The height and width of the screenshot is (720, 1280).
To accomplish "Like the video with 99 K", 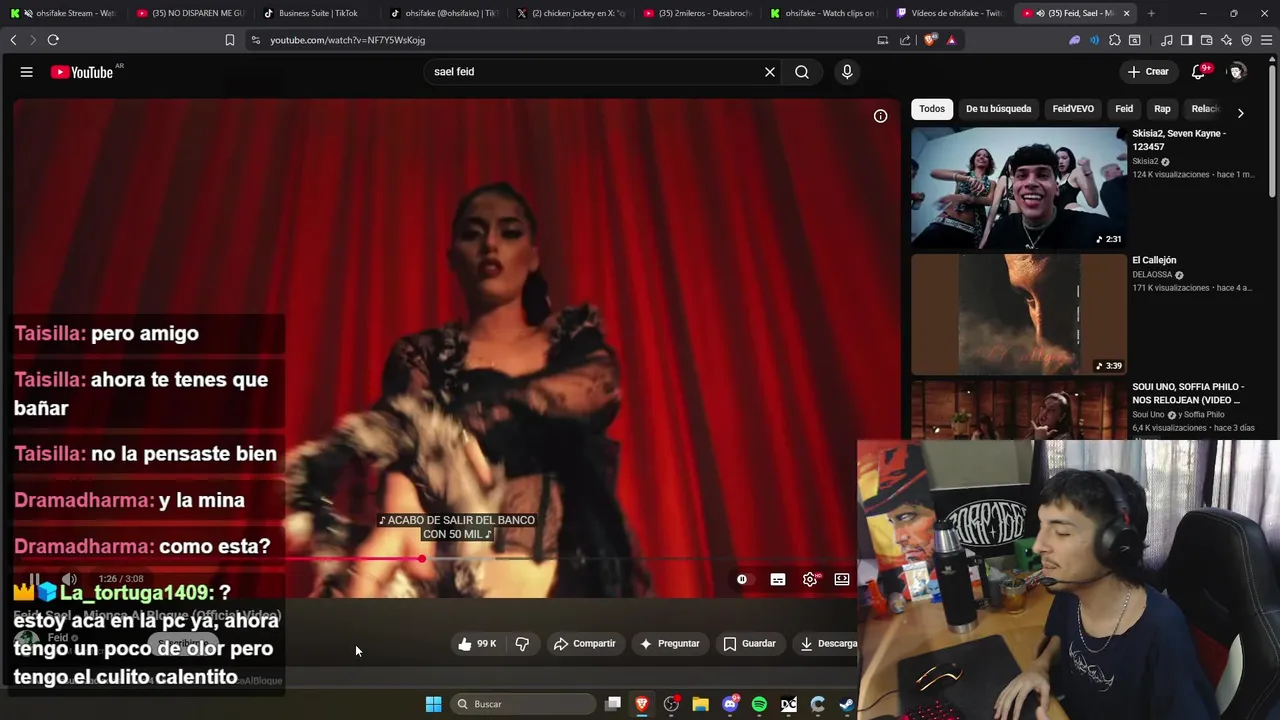I will 477,644.
